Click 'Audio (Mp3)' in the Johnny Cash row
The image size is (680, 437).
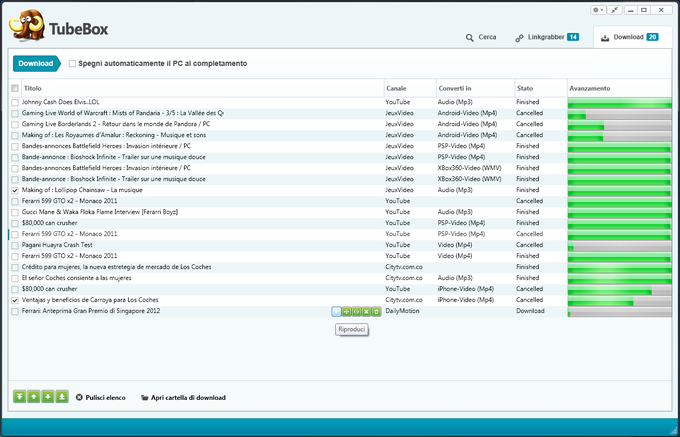455,102
